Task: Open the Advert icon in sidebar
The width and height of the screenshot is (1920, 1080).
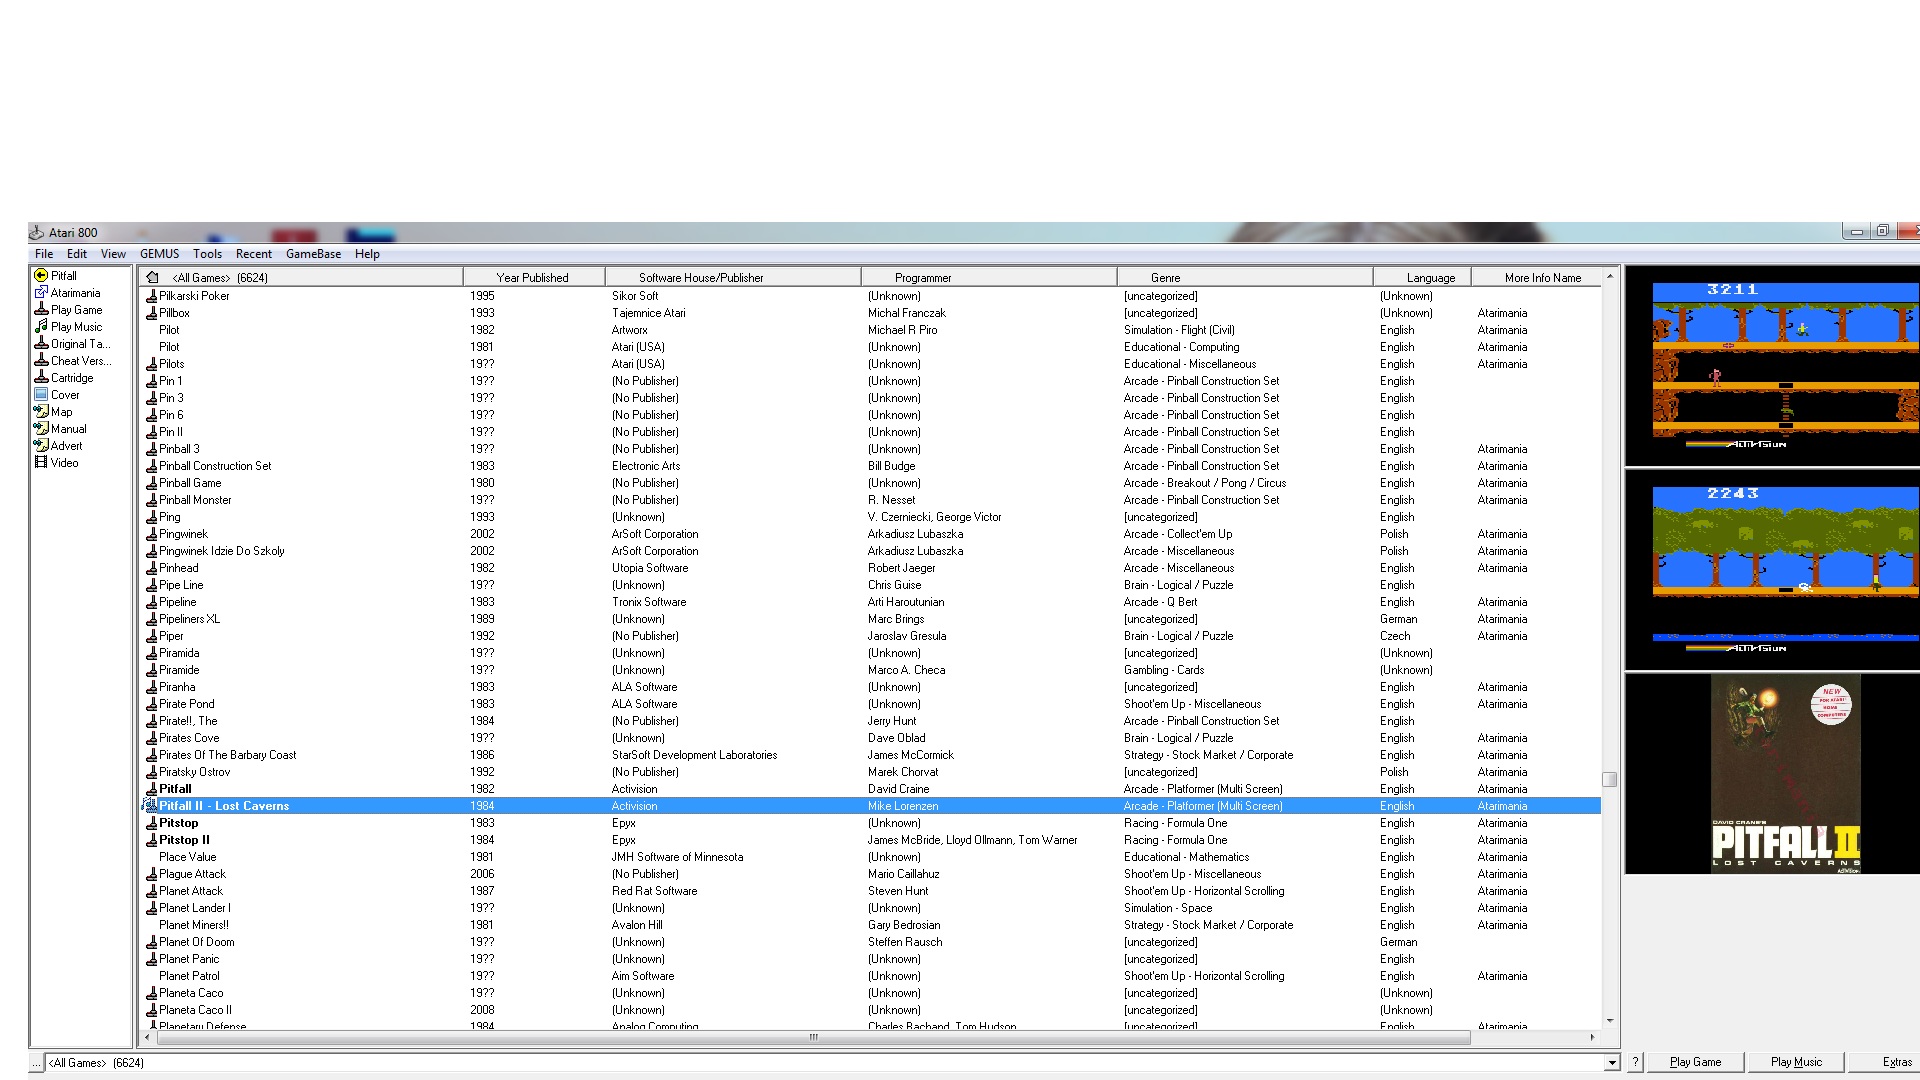Action: click(x=41, y=445)
